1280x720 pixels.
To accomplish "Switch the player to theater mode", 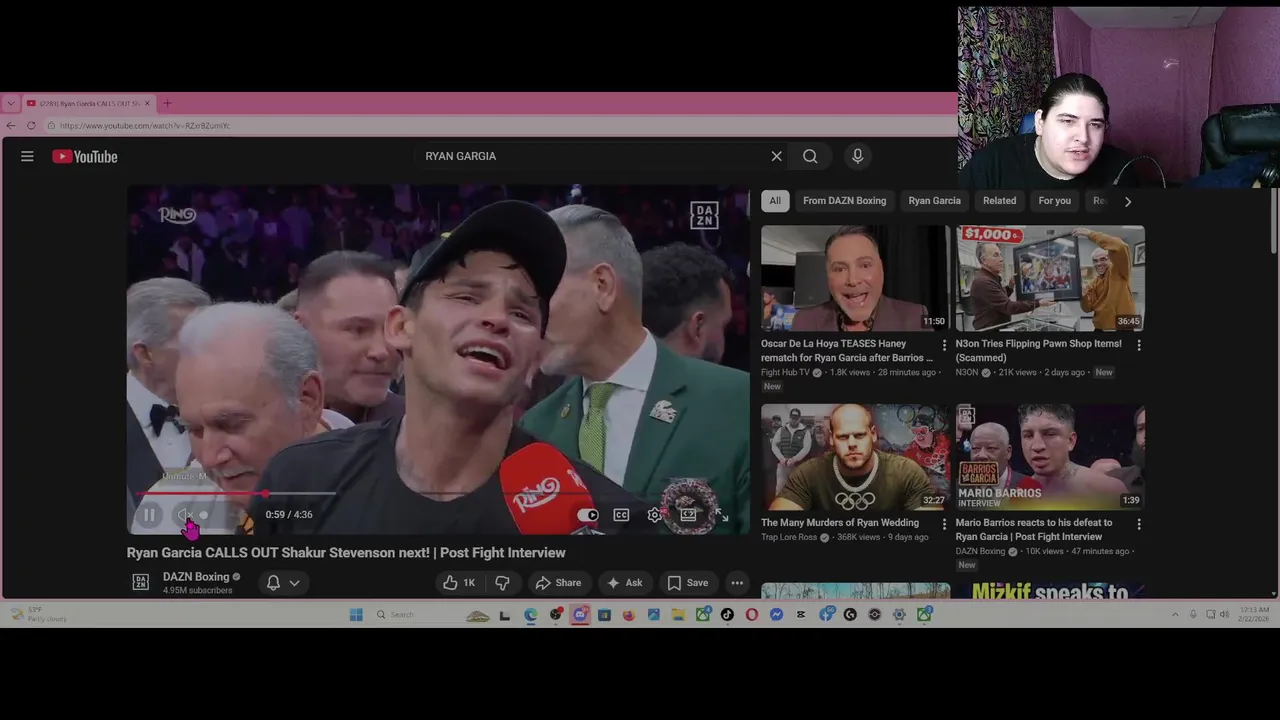I will tap(688, 515).
